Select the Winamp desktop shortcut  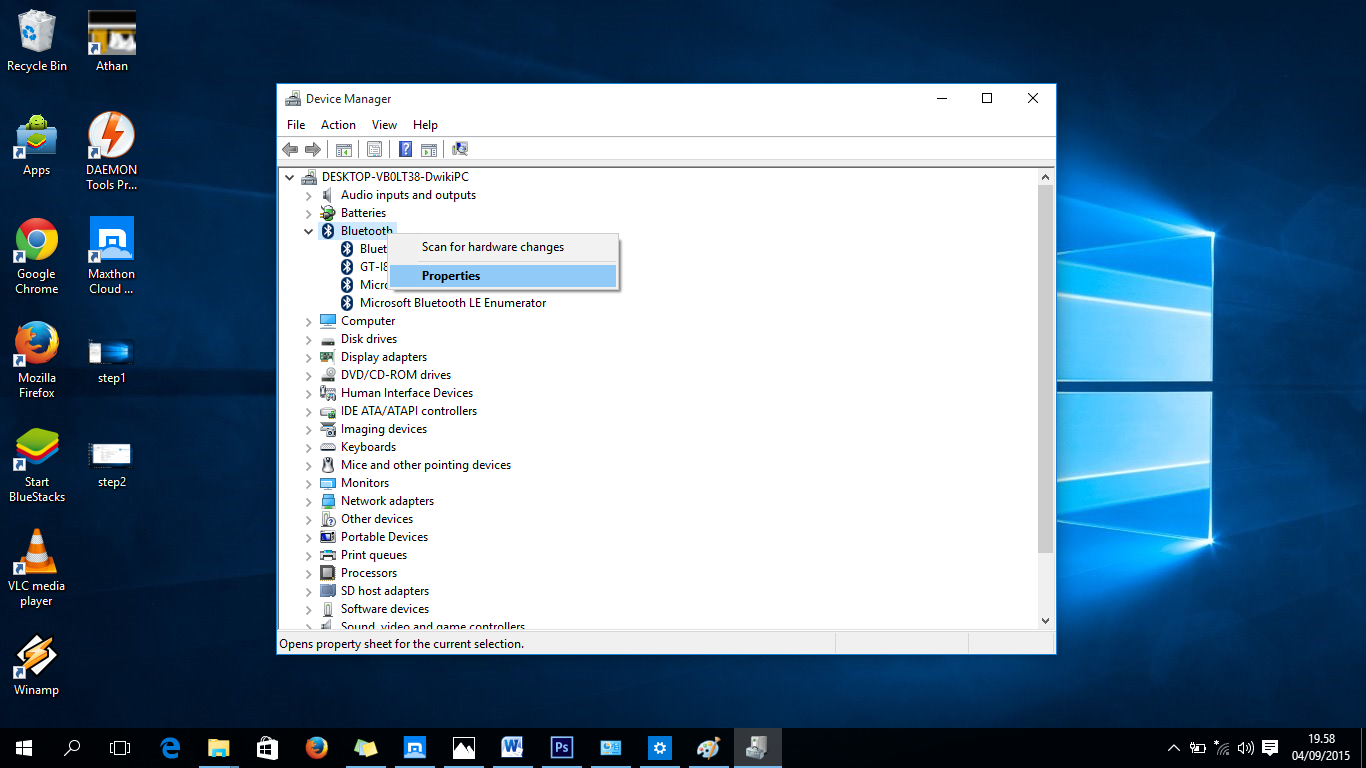(x=37, y=666)
